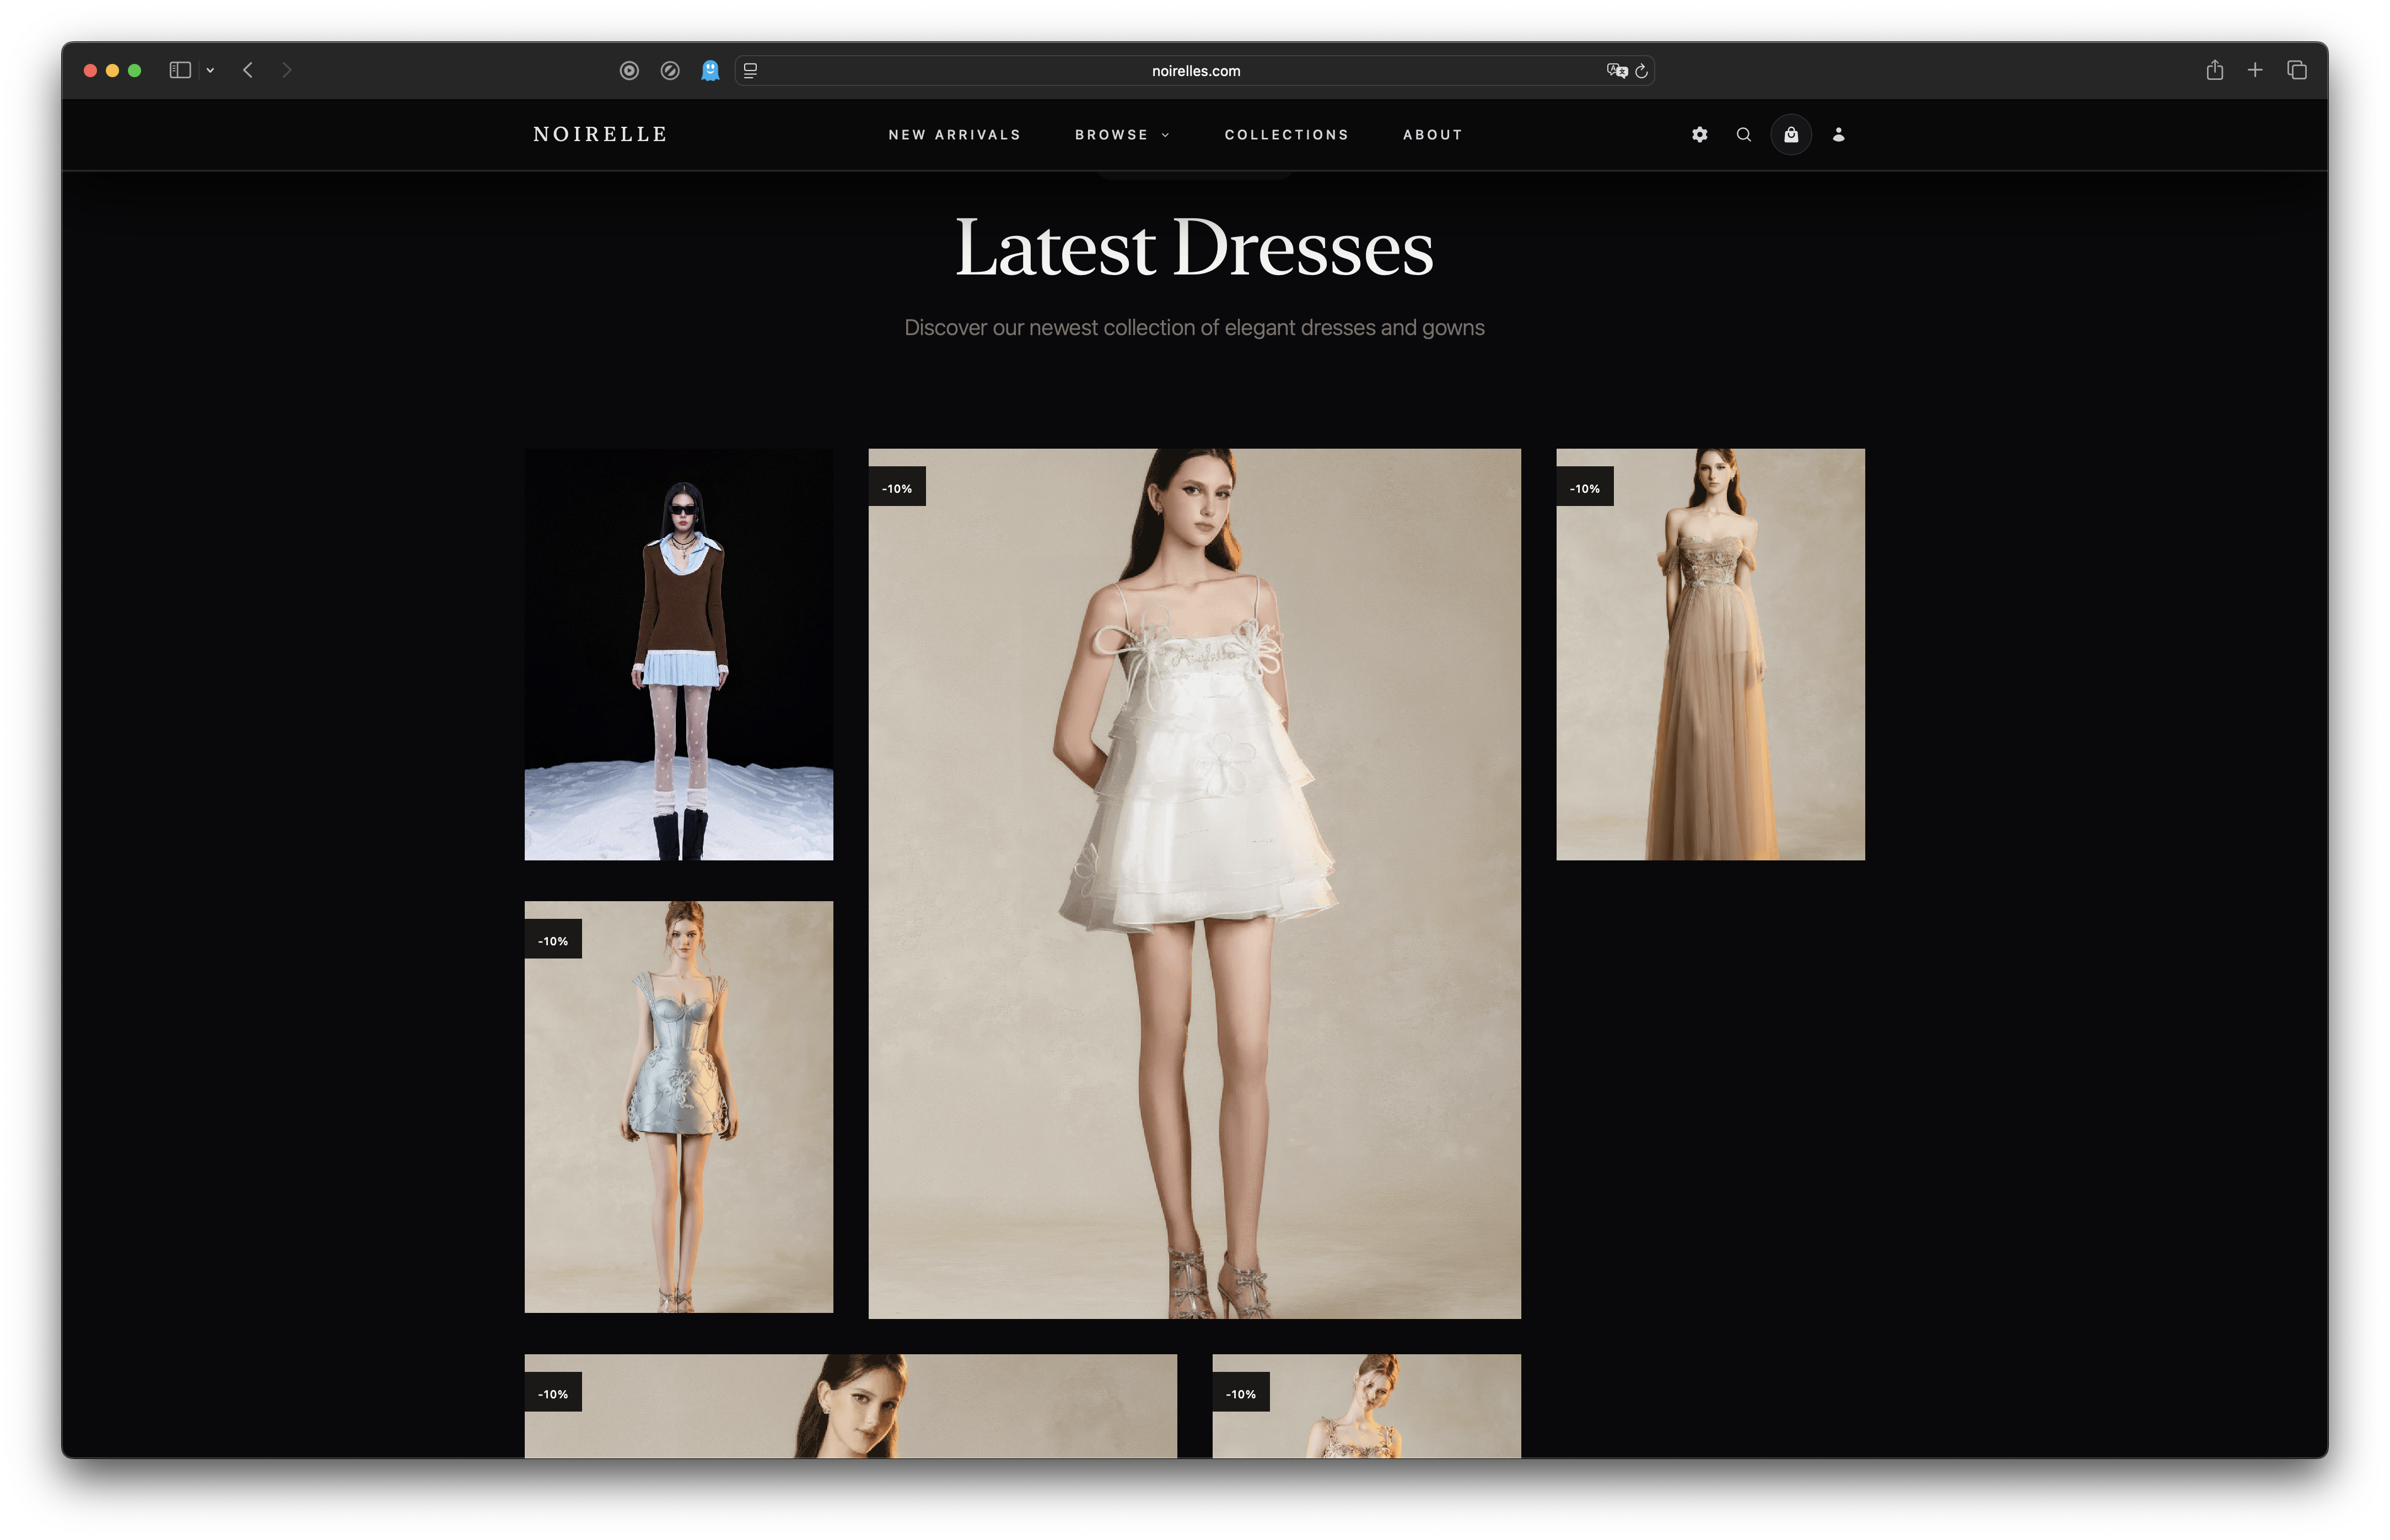Open a new tab with the plus icon
The height and width of the screenshot is (1540, 2390).
tap(2256, 70)
